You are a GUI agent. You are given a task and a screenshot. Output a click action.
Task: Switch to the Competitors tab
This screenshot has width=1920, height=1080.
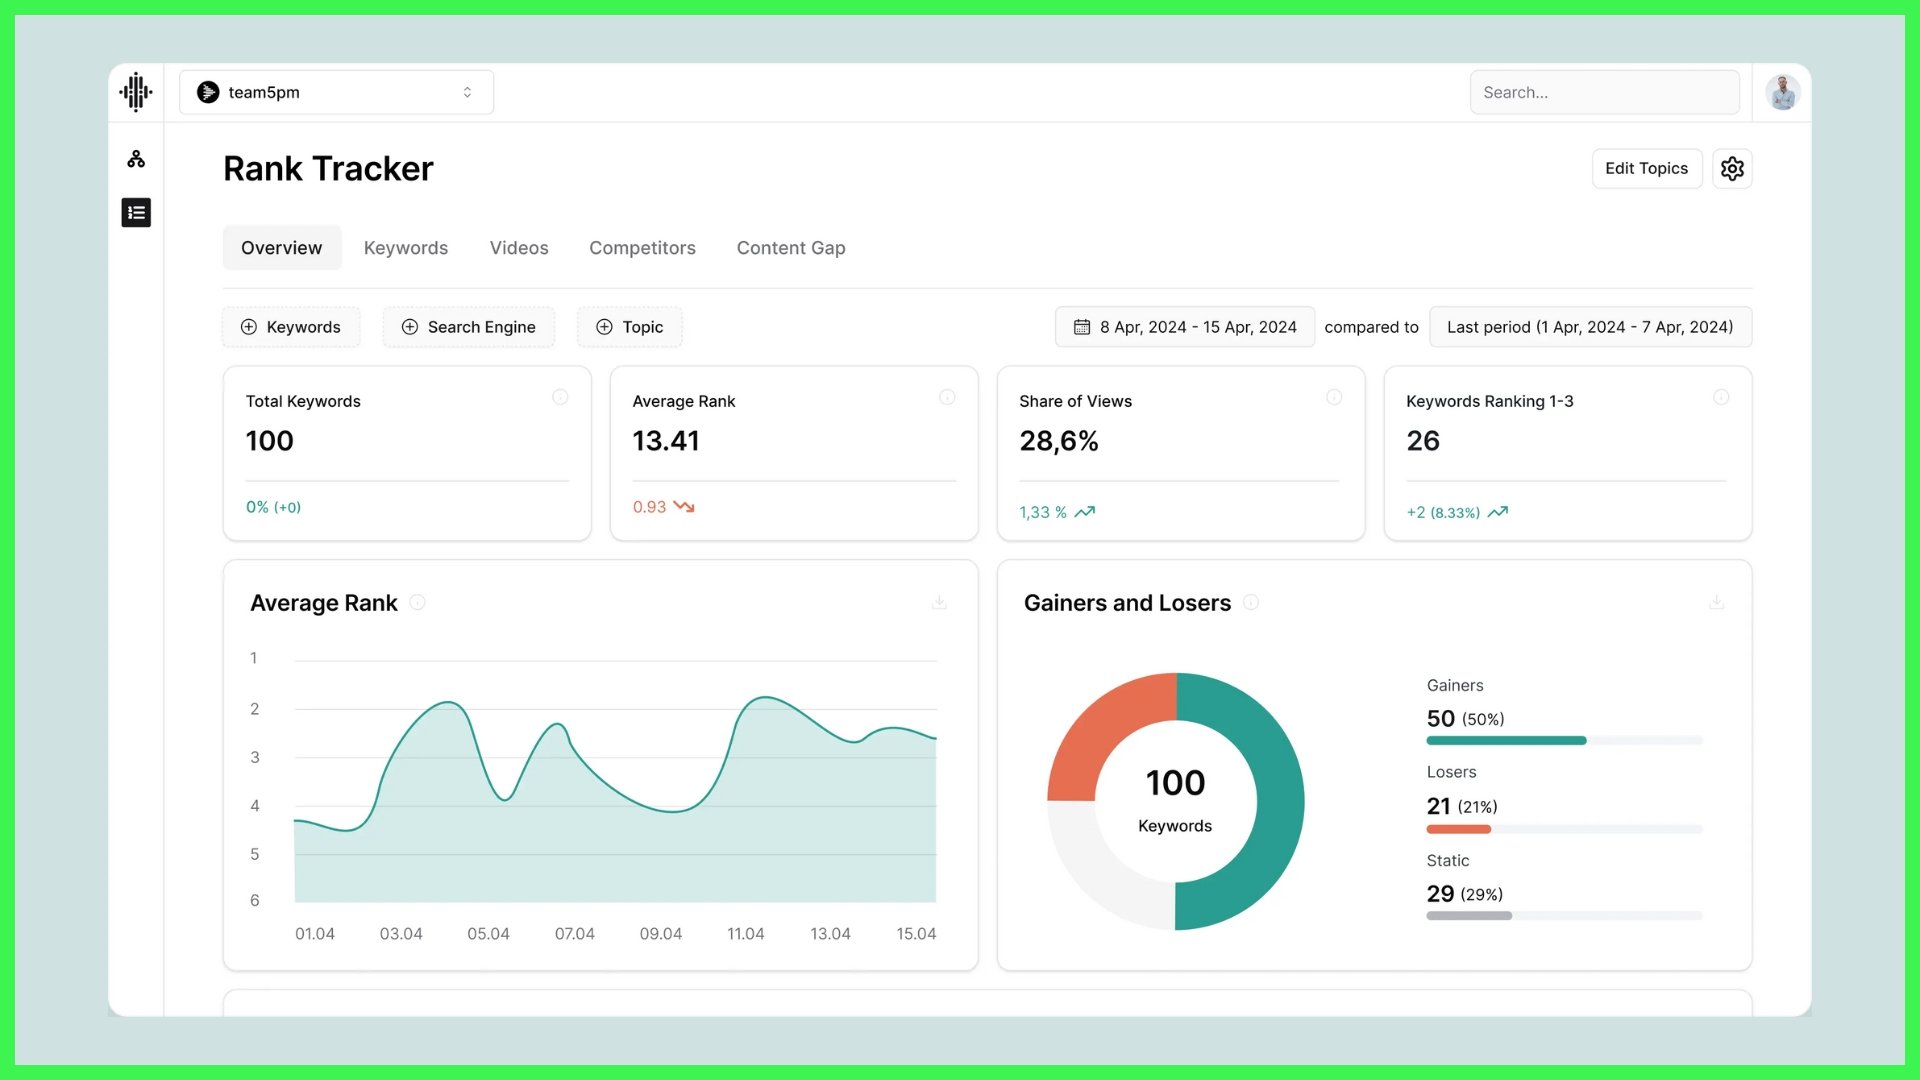click(642, 248)
